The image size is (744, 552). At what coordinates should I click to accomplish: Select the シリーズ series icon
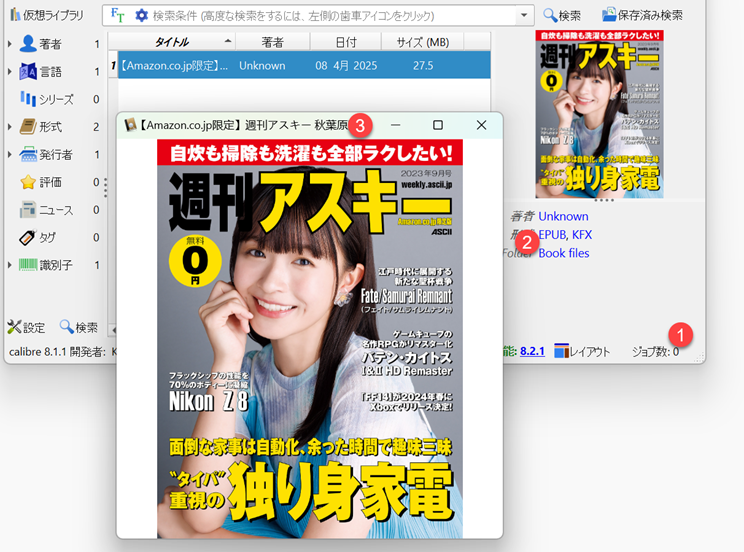28,99
